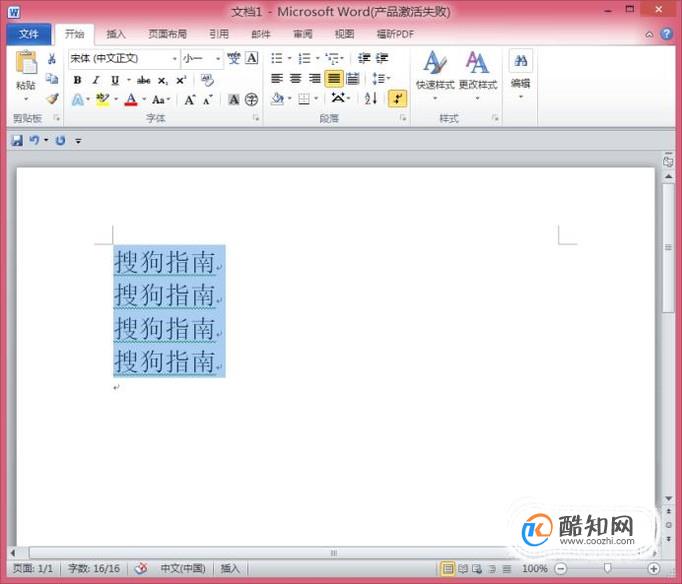
Task: Click the Cut scissors icon
Action: click(x=52, y=58)
